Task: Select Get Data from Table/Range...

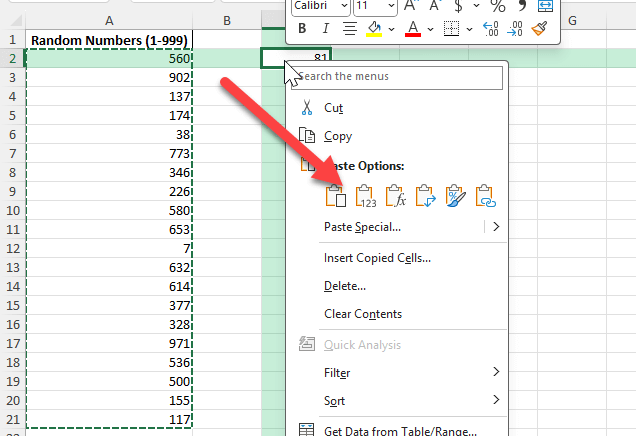Action: [x=400, y=430]
